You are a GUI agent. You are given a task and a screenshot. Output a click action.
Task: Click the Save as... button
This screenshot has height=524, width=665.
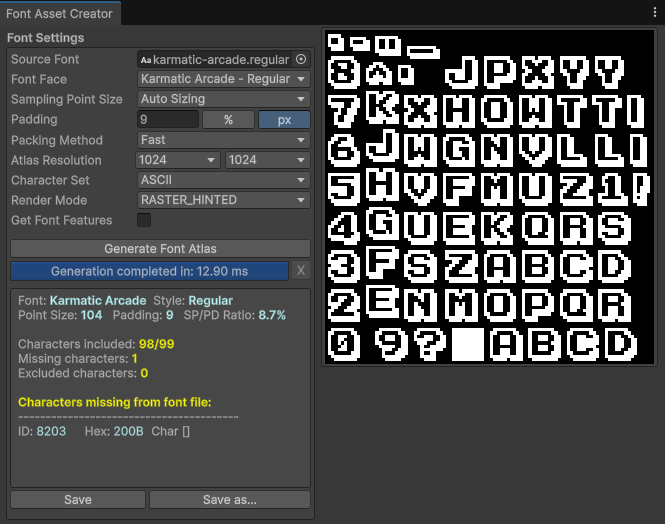(229, 499)
